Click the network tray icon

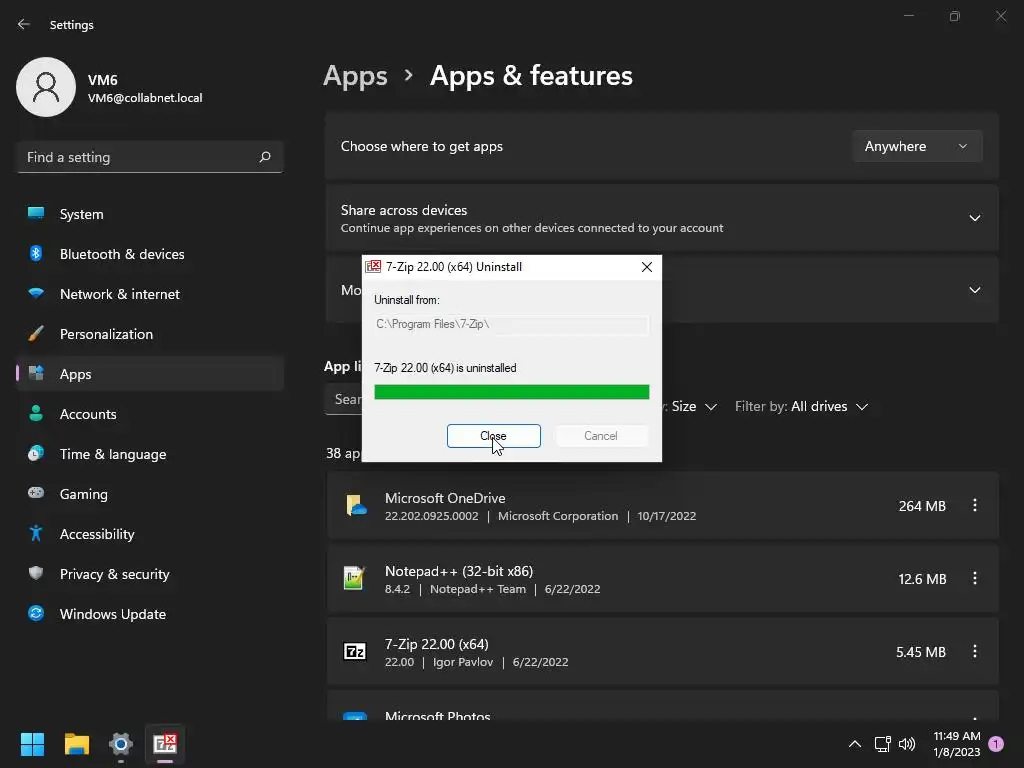pos(882,744)
